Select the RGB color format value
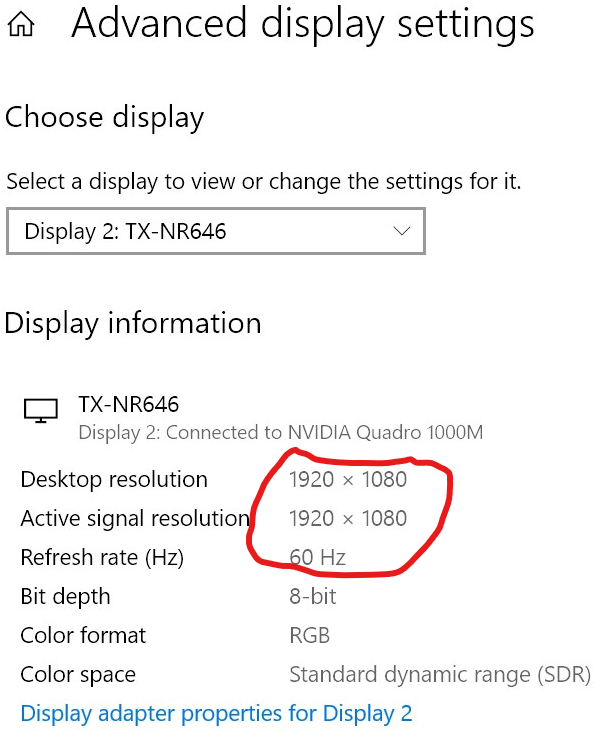The image size is (607, 749). 309,636
